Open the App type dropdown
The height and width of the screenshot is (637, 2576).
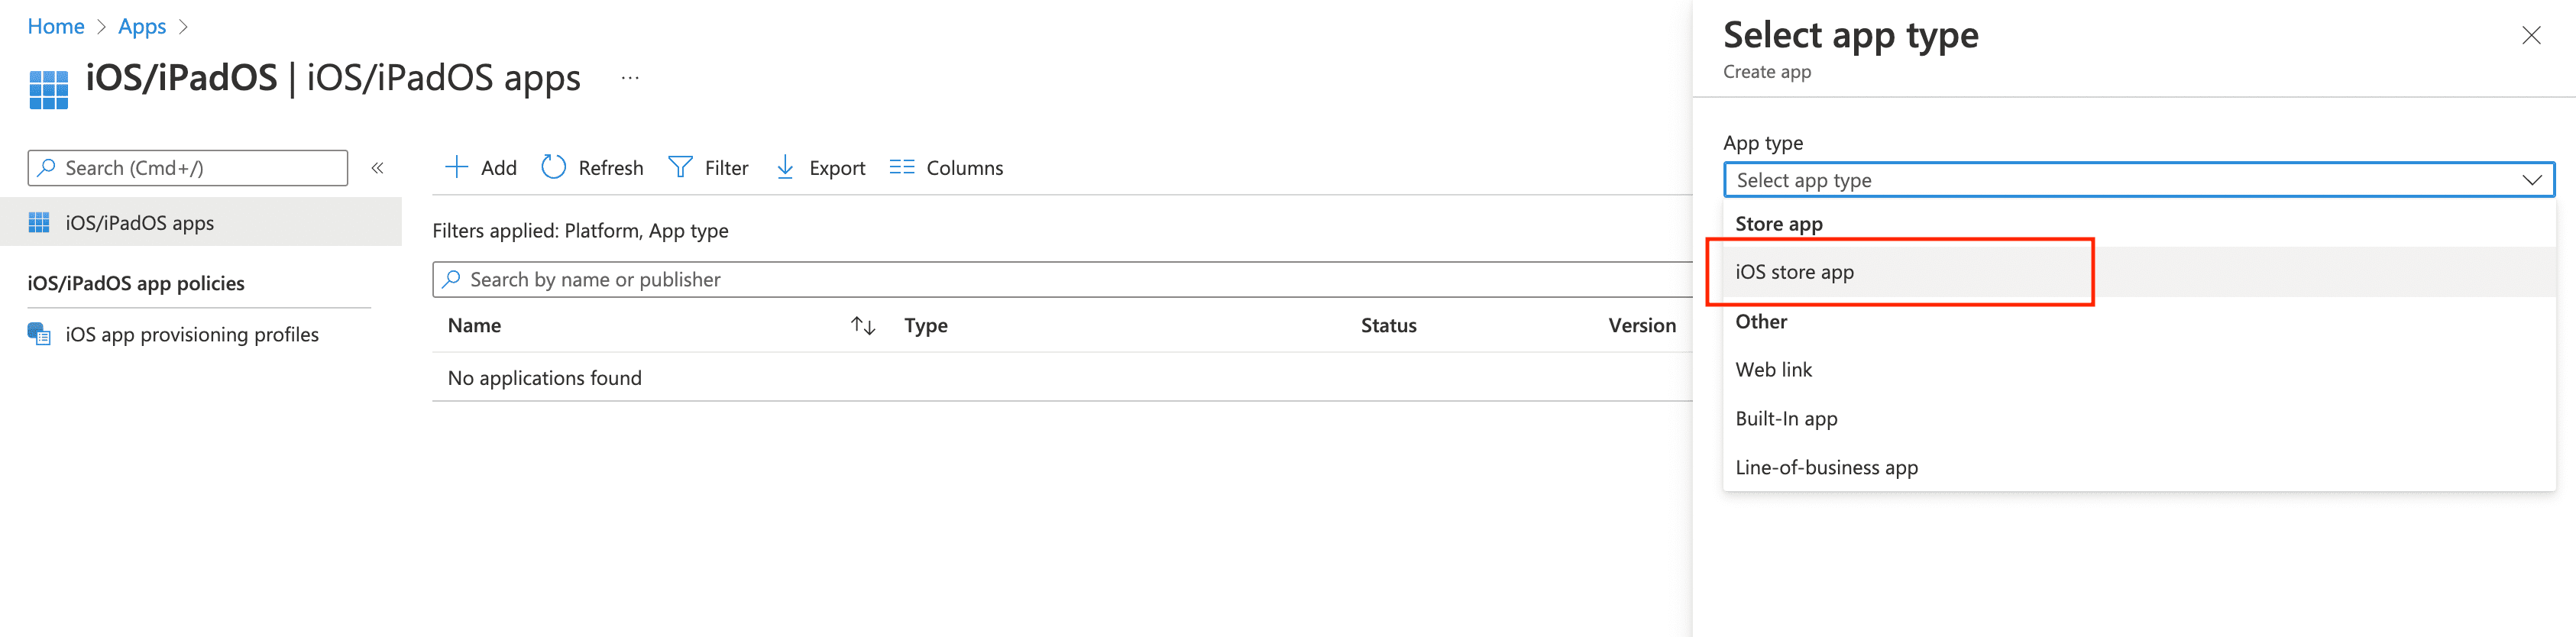(x=2138, y=180)
